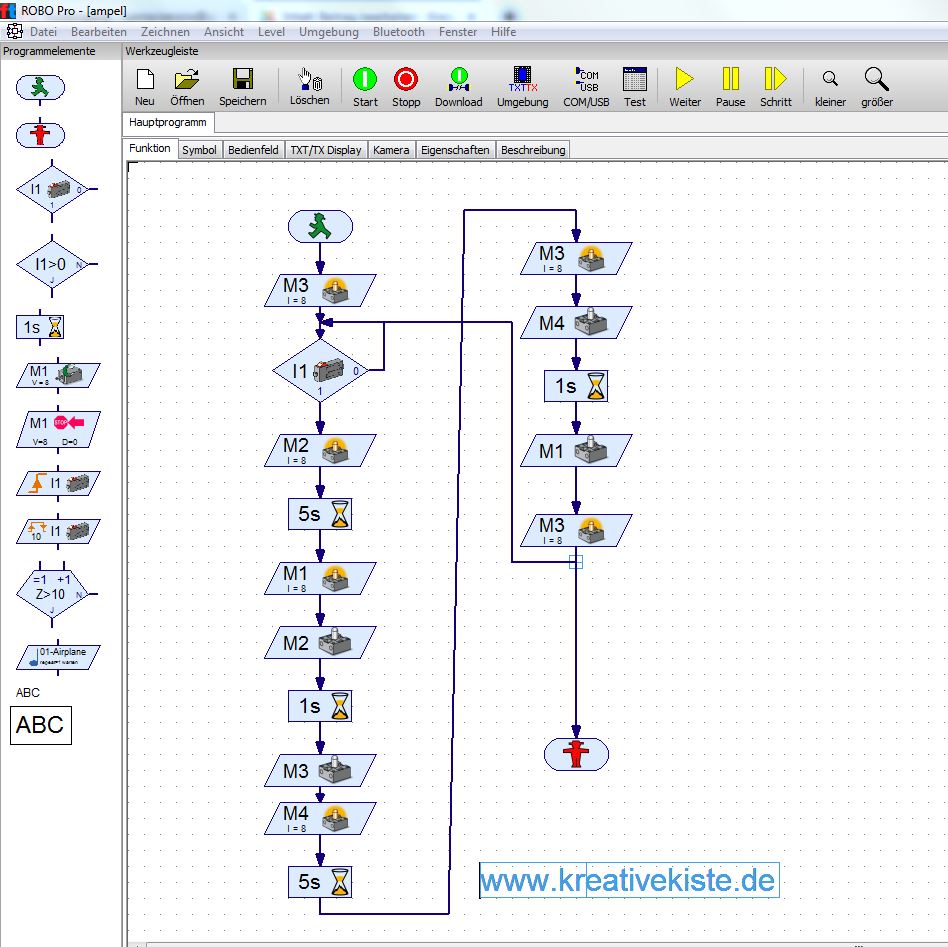
Task: Open the Ansicht menu
Action: [x=224, y=32]
